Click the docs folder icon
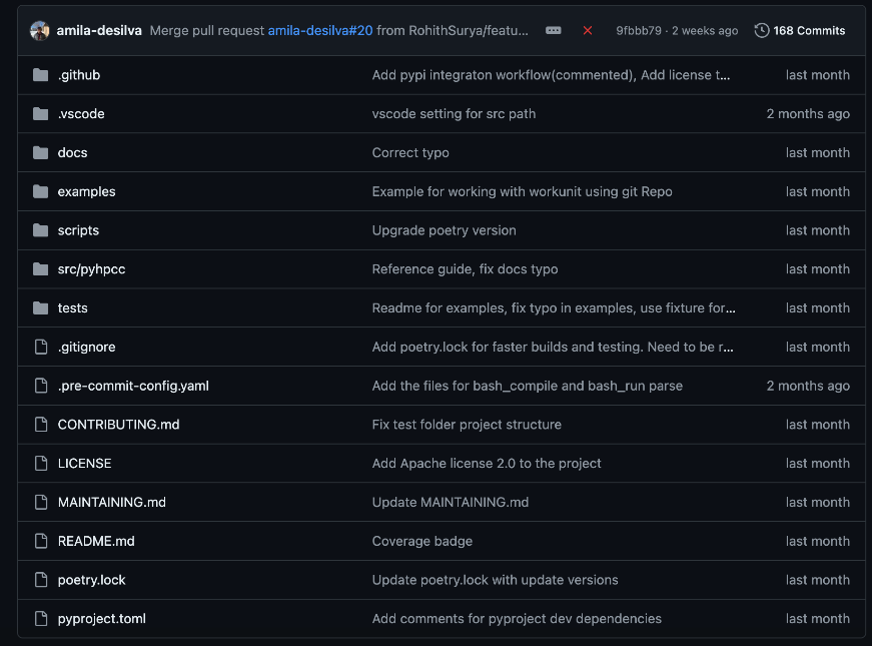Viewport: 872px width, 646px height. coord(41,152)
